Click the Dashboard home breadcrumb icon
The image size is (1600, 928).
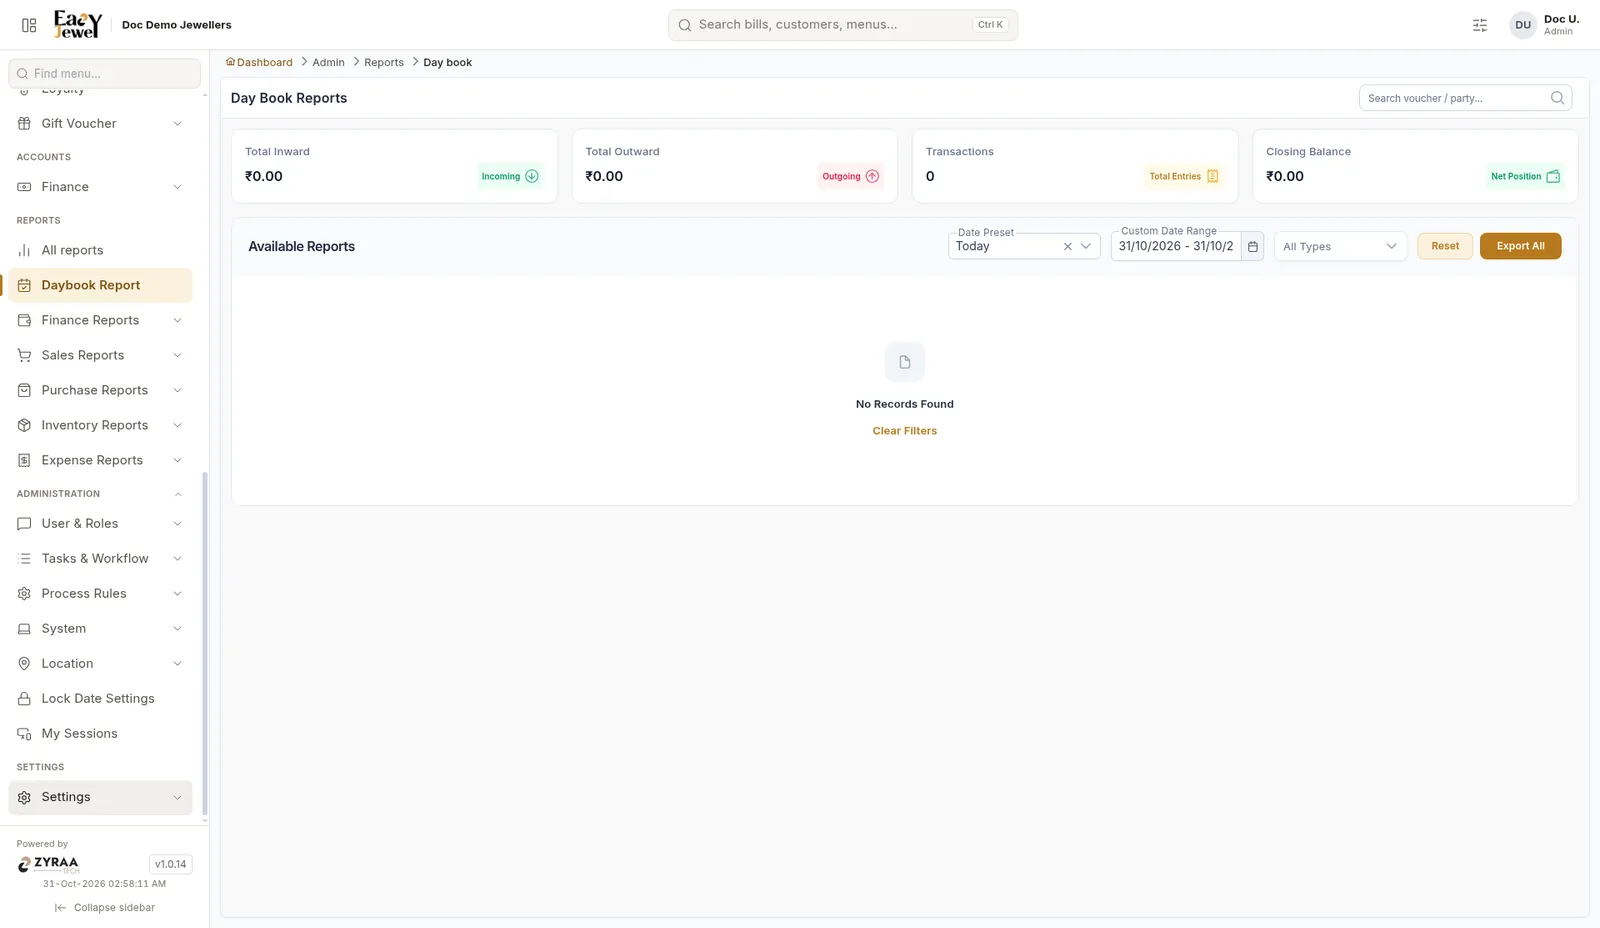(230, 62)
